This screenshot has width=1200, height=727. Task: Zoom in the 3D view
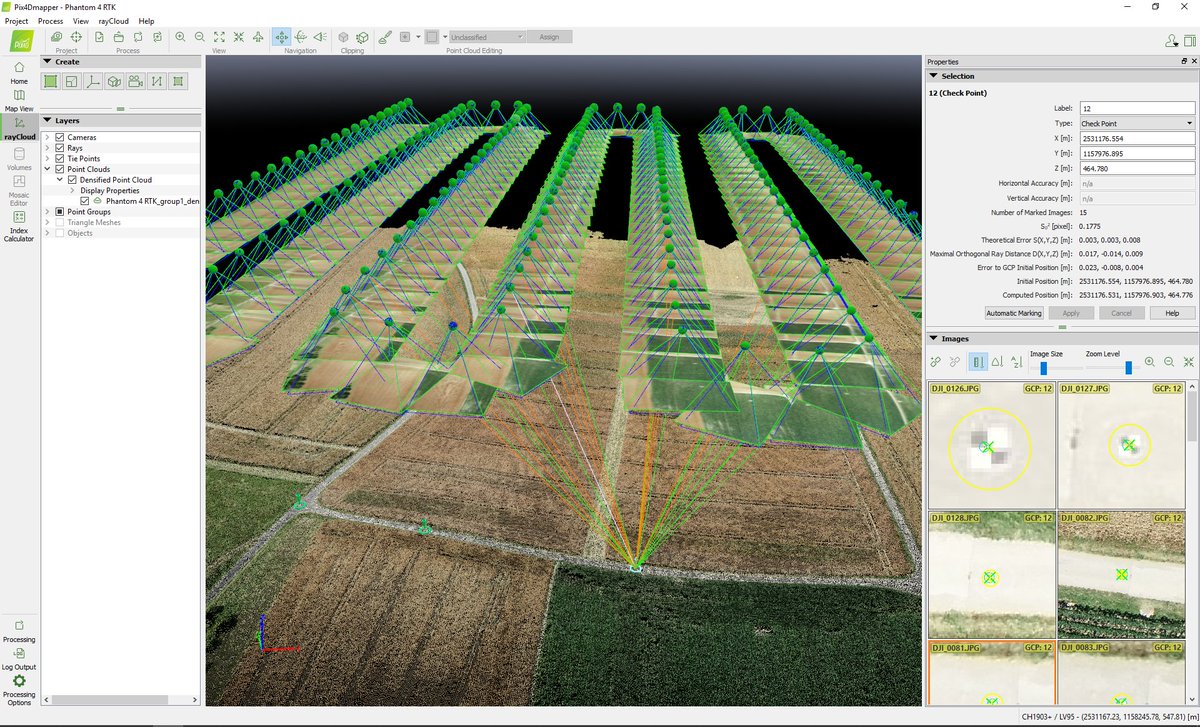pos(180,37)
